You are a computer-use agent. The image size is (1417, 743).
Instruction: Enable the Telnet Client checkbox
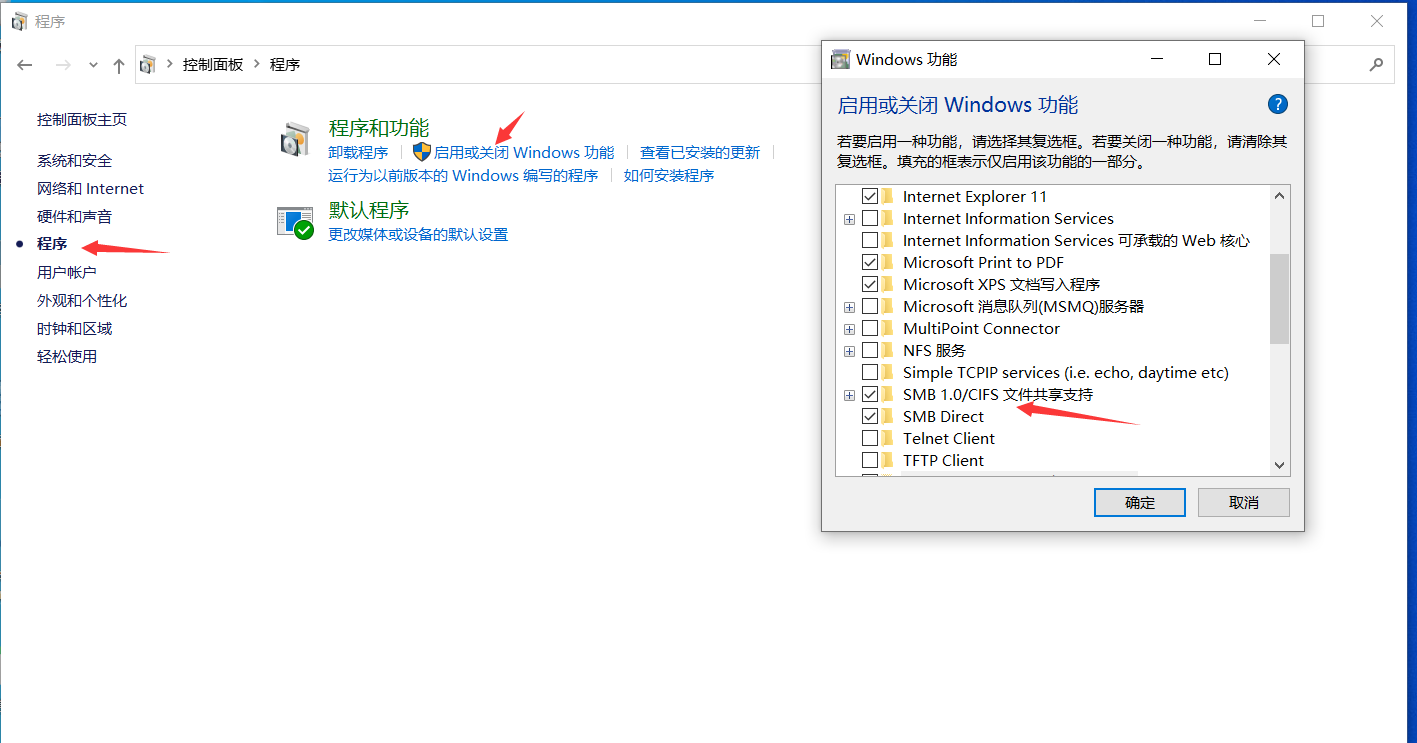pos(870,438)
